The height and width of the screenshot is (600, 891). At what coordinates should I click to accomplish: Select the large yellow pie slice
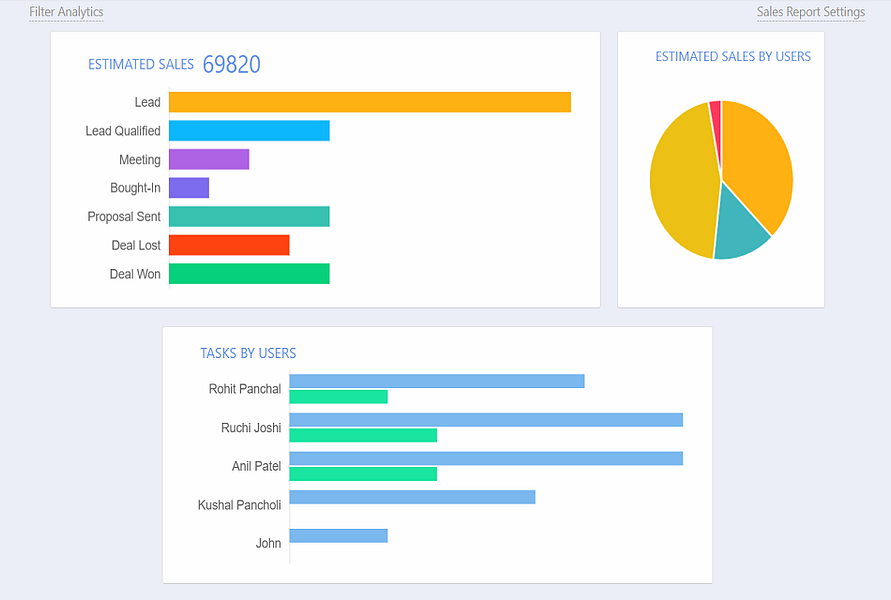tap(682, 182)
